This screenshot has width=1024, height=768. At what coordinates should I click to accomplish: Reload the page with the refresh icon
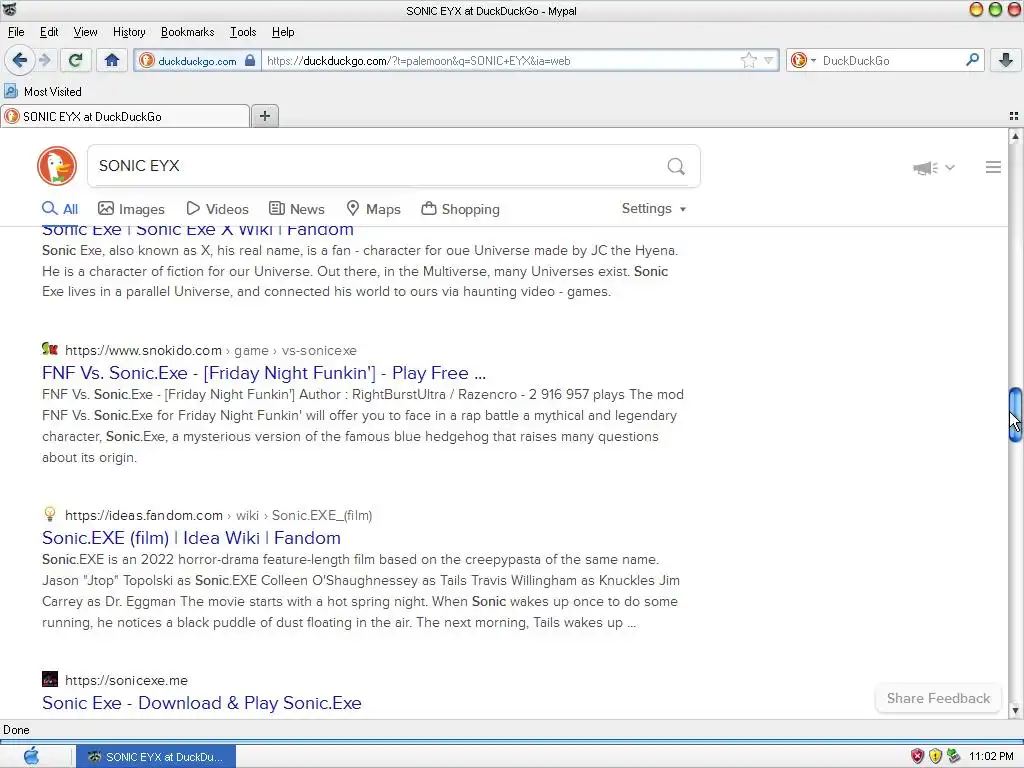click(x=75, y=61)
